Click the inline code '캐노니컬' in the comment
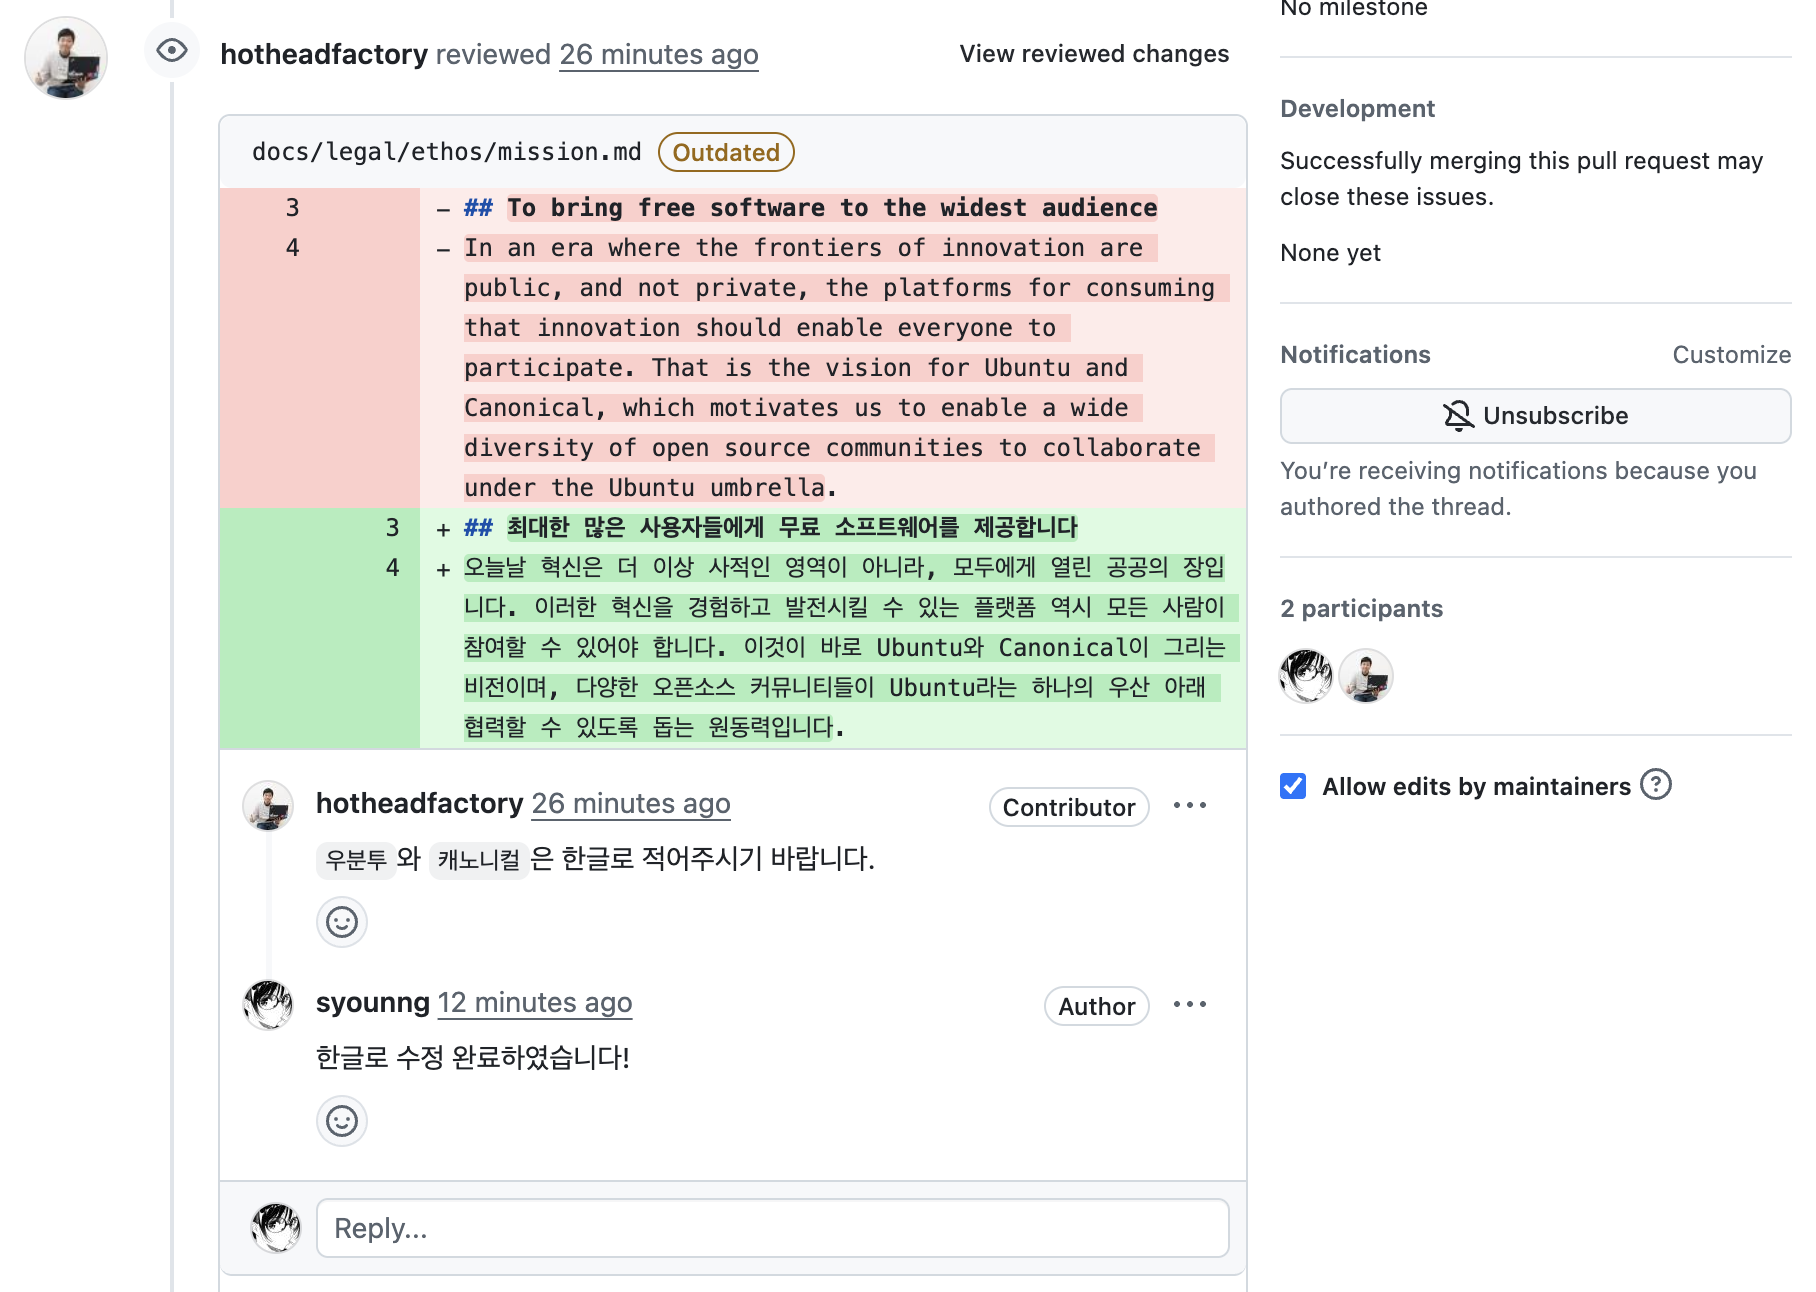 479,859
